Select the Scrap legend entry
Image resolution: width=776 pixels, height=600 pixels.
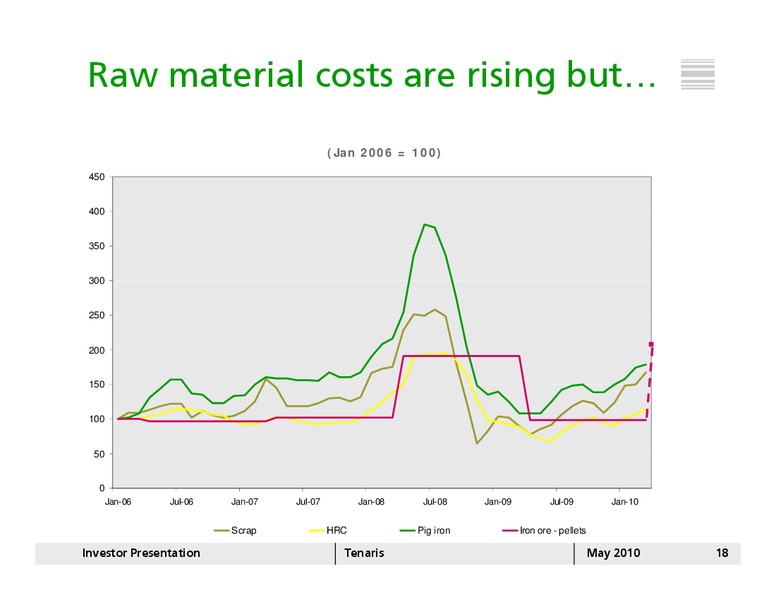236,530
